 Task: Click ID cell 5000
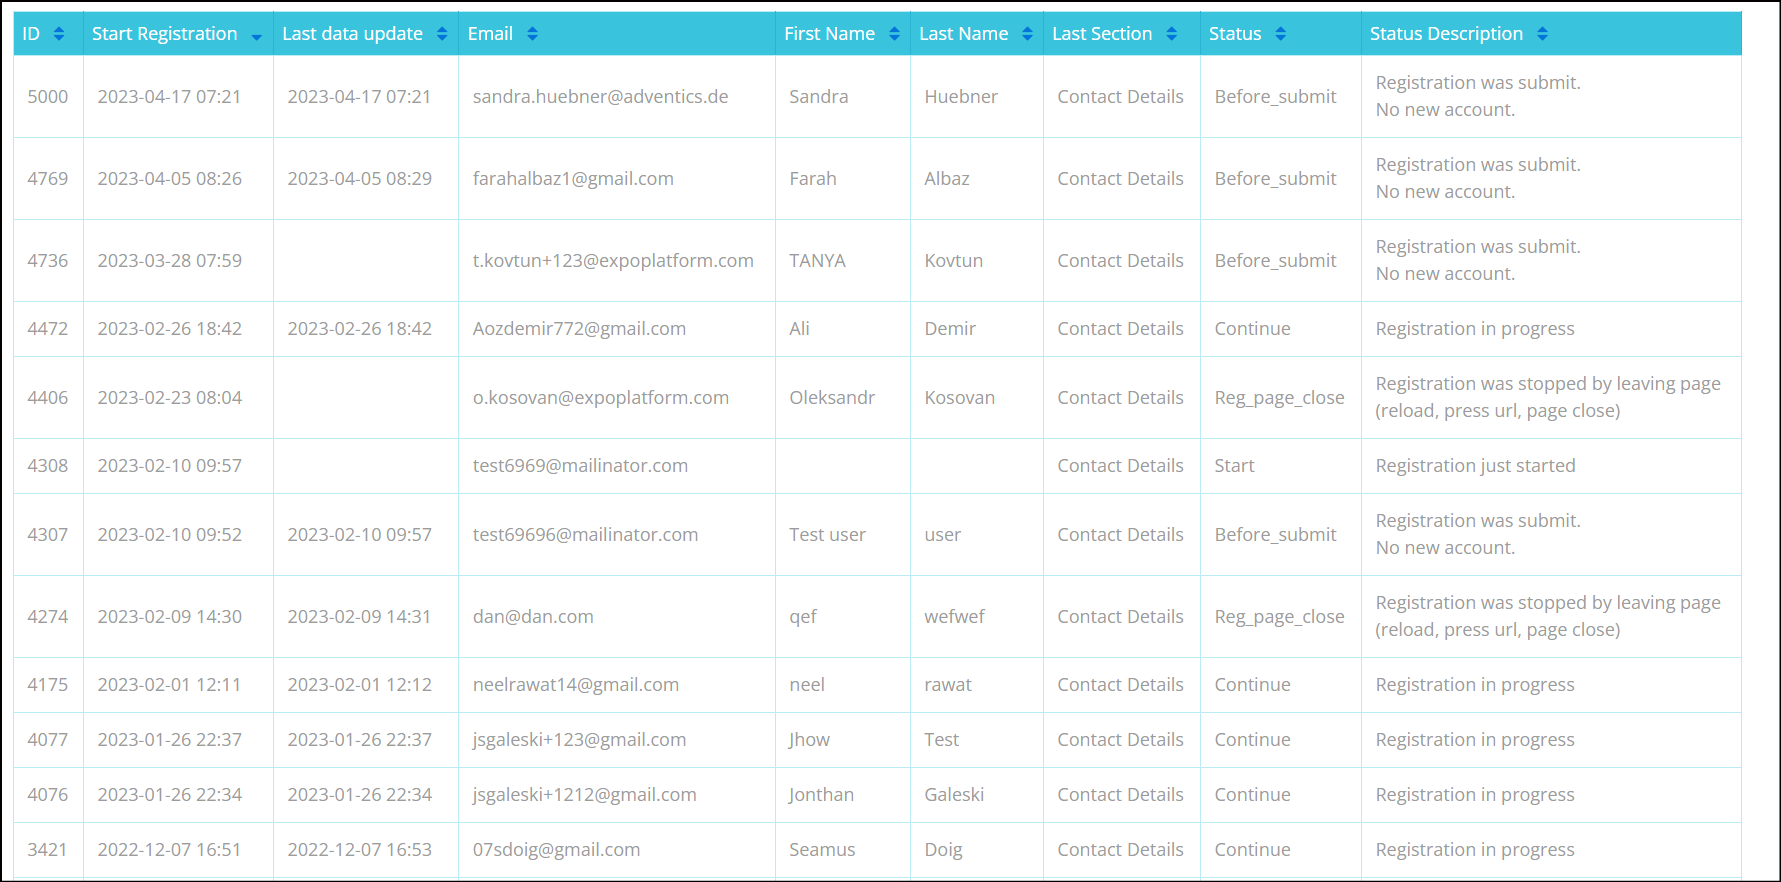coord(48,97)
